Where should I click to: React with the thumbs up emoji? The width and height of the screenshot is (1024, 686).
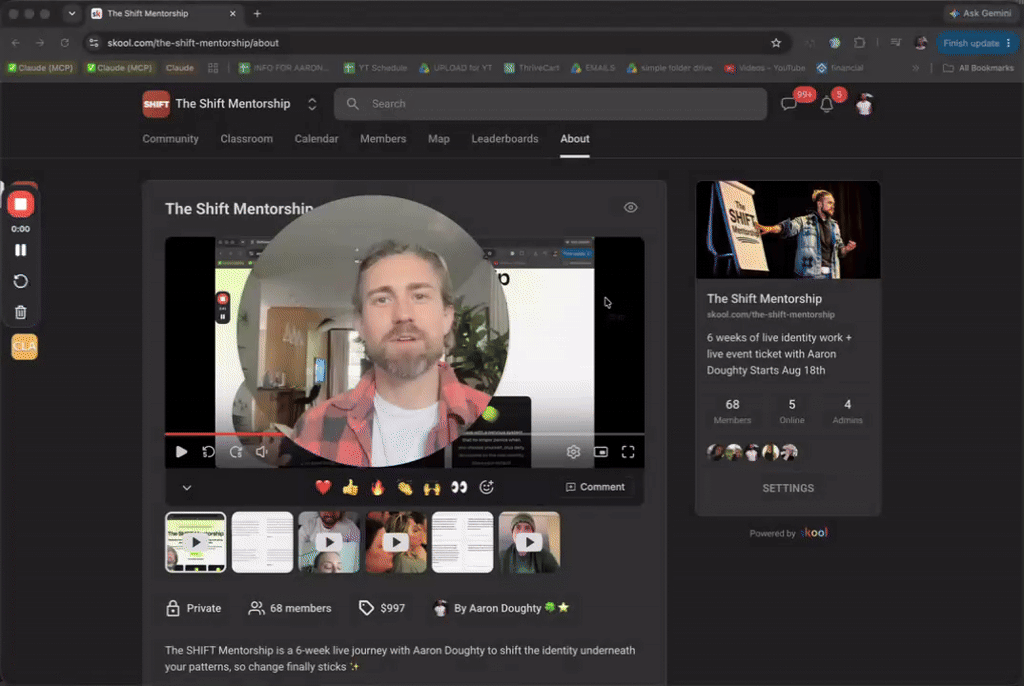[x=350, y=487]
